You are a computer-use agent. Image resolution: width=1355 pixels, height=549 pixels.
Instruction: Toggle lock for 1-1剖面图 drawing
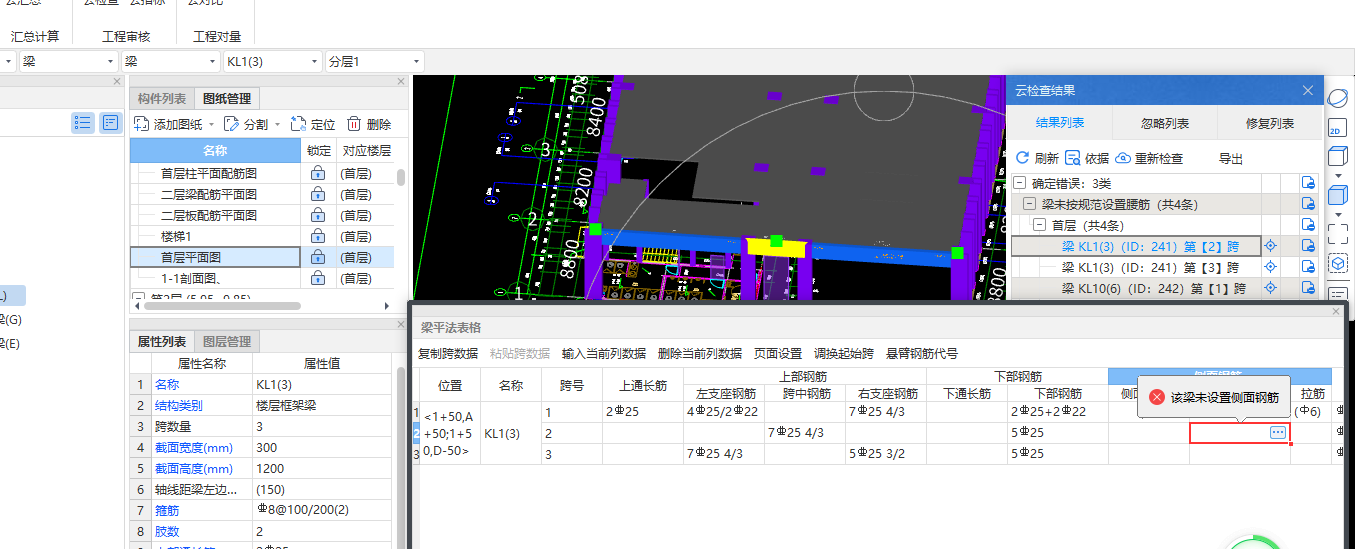[x=318, y=278]
